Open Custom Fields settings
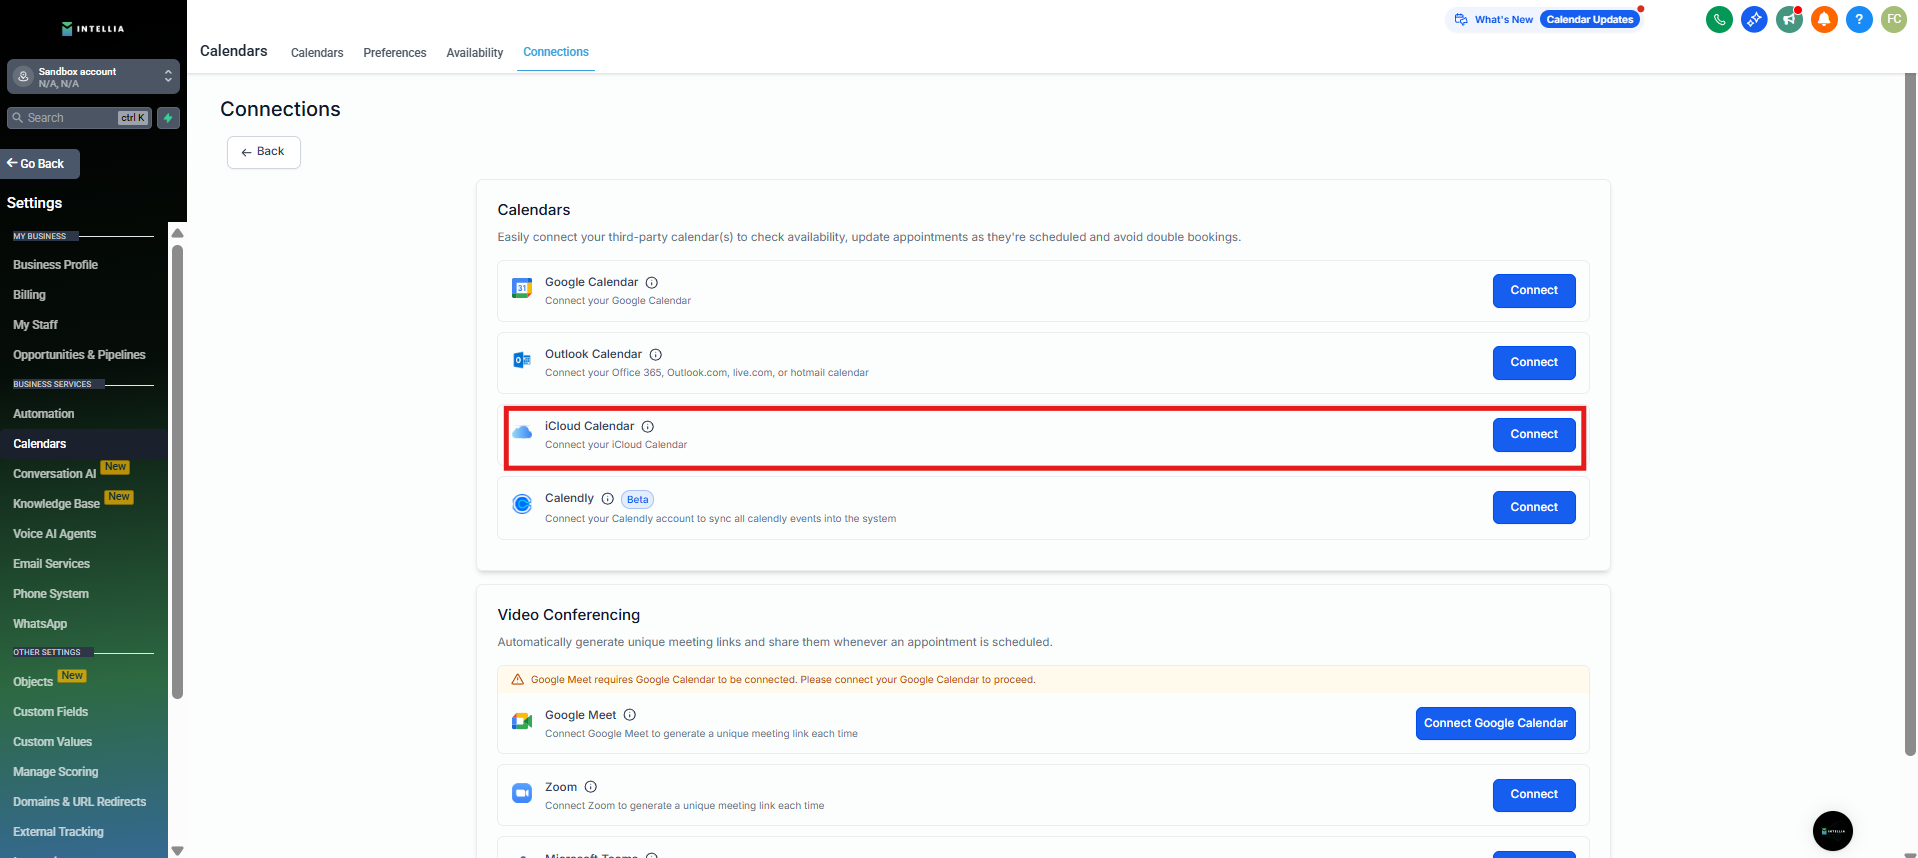This screenshot has width=1918, height=858. coord(51,712)
